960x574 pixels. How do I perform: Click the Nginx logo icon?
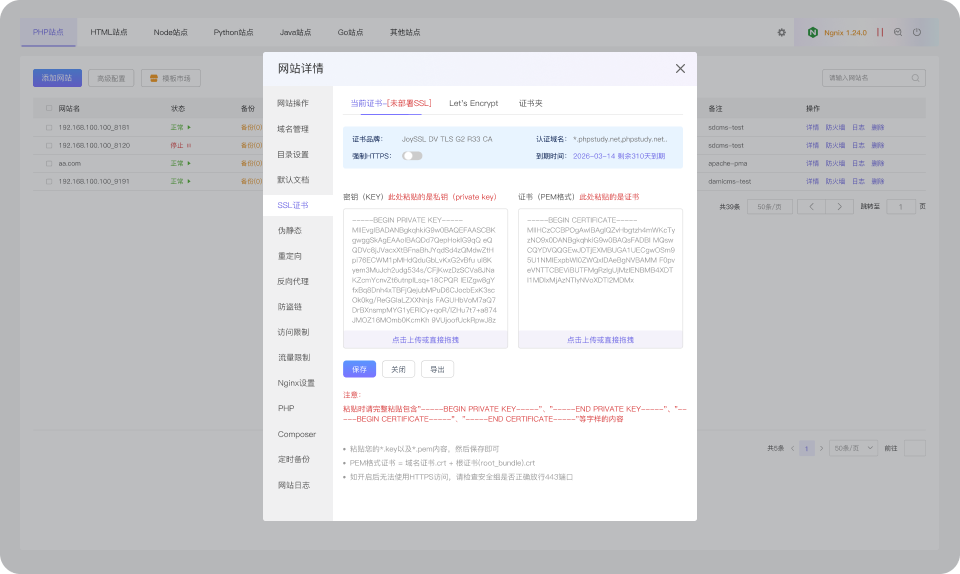tap(812, 32)
